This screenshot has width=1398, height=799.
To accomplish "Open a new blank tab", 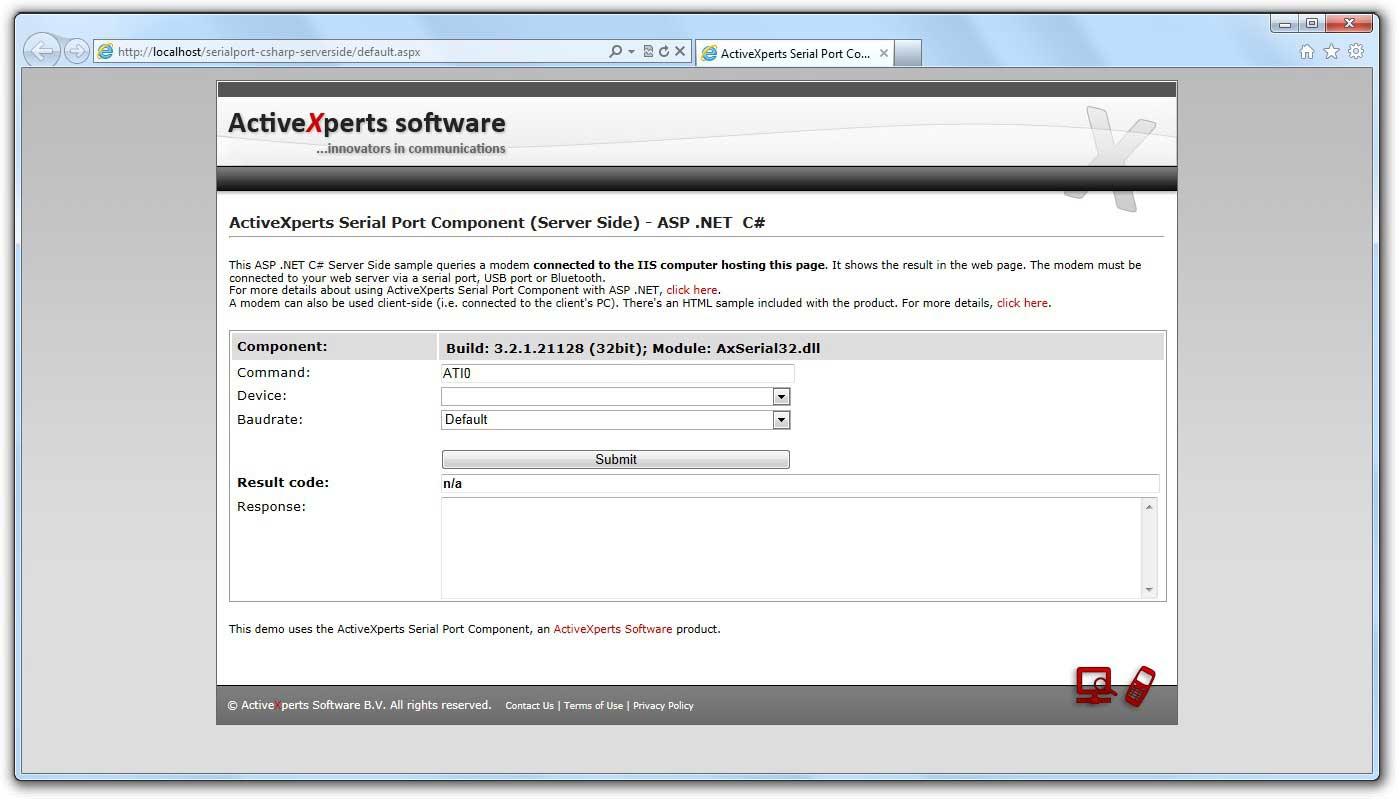I will click(x=907, y=54).
